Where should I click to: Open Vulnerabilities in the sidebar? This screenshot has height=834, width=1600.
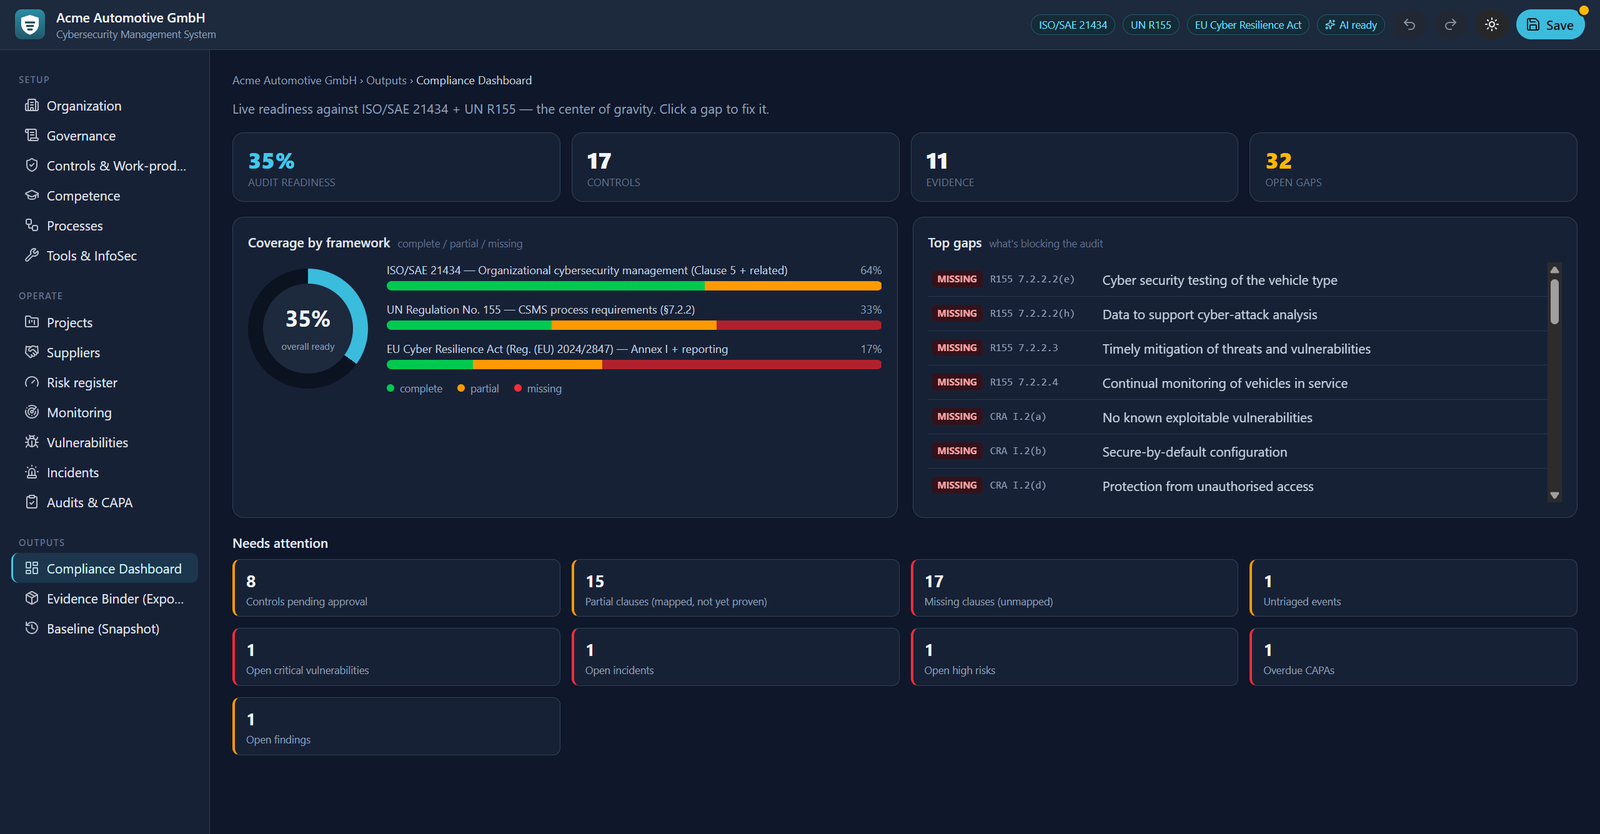[x=105, y=443]
